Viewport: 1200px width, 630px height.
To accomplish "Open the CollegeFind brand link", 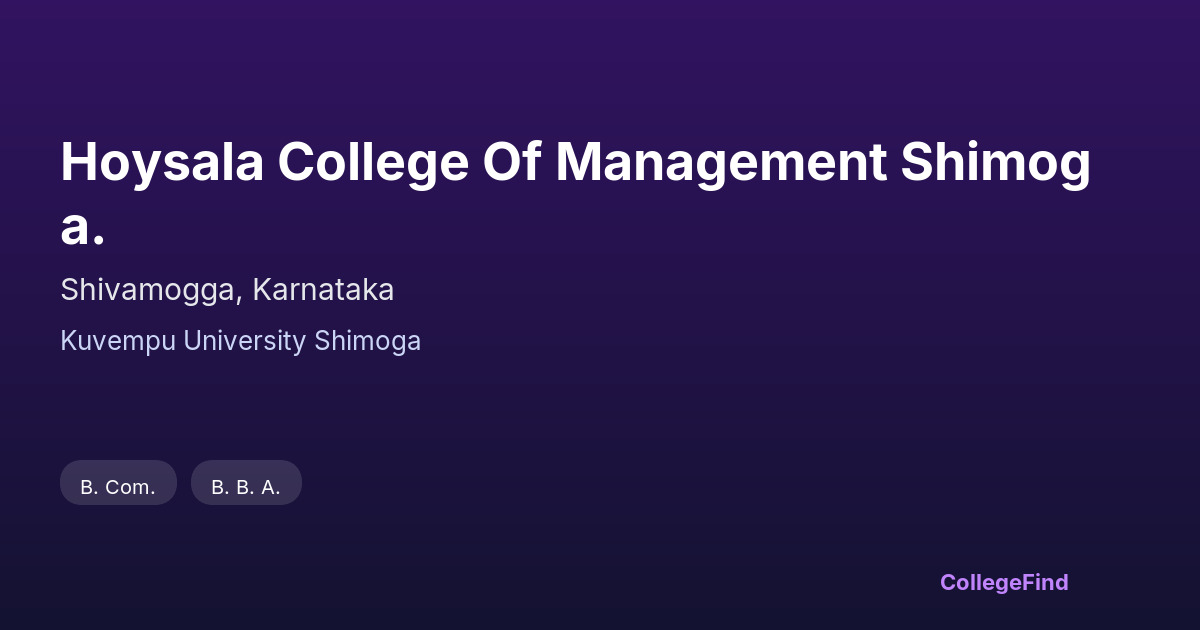I will coord(1003,582).
